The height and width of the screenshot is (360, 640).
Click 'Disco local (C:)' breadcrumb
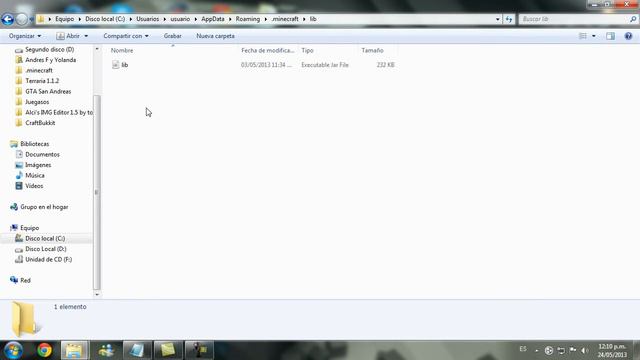105,19
